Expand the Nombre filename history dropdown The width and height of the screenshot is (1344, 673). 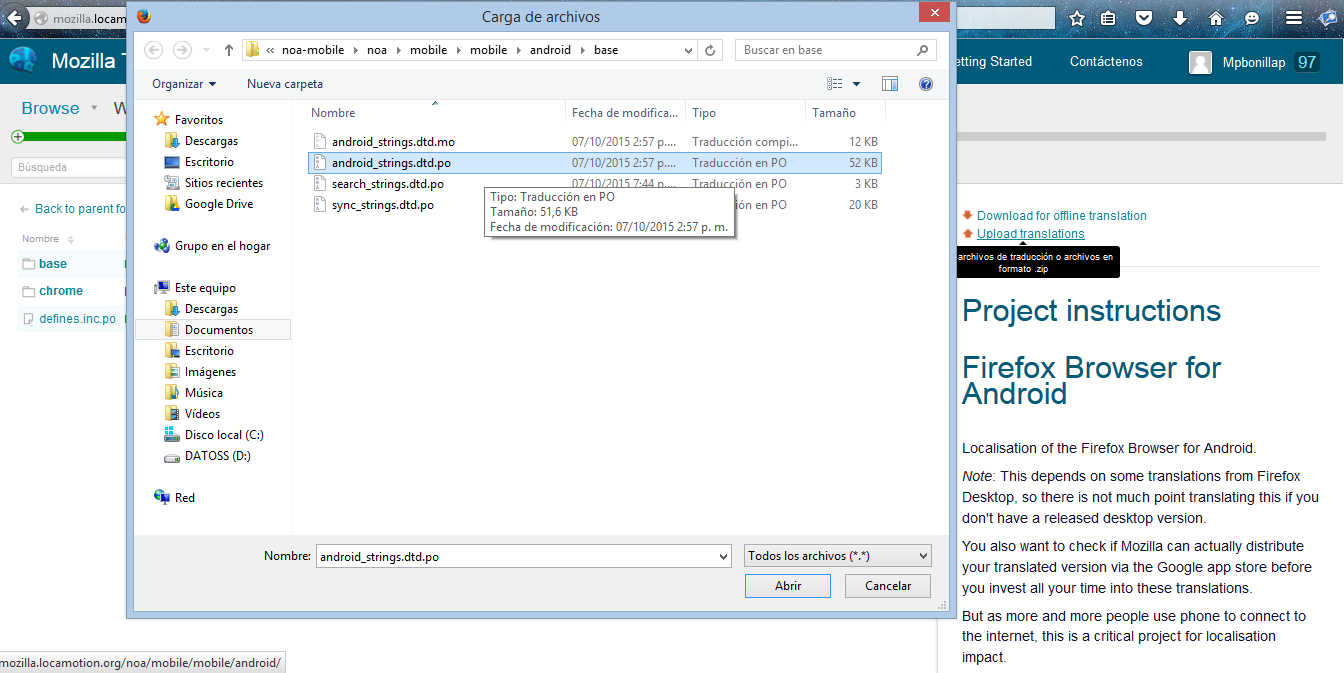tap(724, 556)
